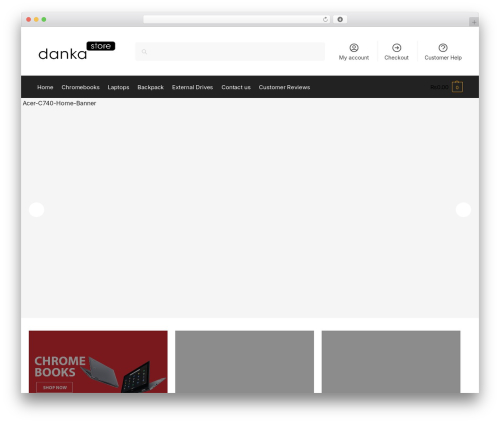
Task: Open the Contact us page
Action: pyautogui.click(x=236, y=87)
